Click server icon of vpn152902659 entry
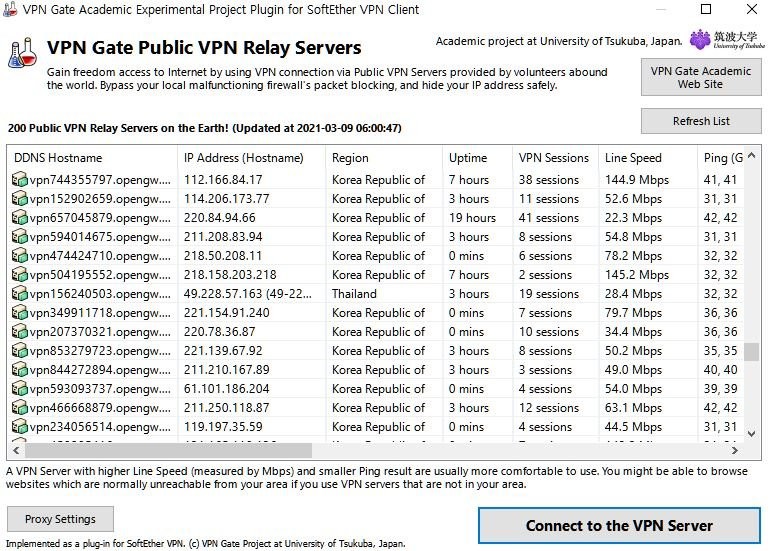The image size is (770, 551). click(19, 199)
